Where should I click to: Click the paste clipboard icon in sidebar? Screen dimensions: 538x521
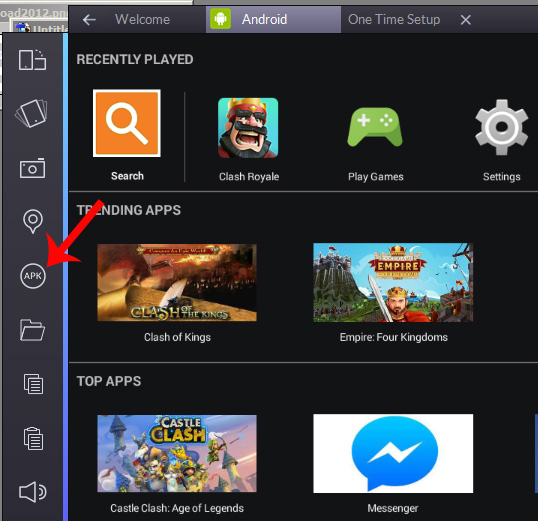(x=33, y=438)
